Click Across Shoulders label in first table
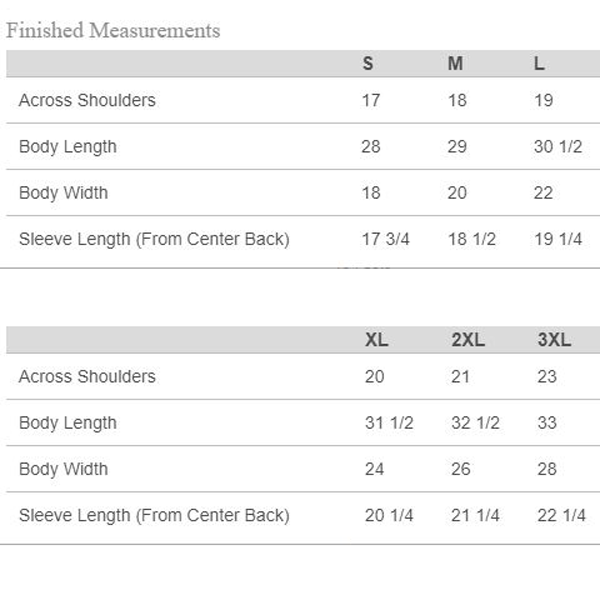Image resolution: width=600 pixels, height=600 pixels. (x=87, y=100)
